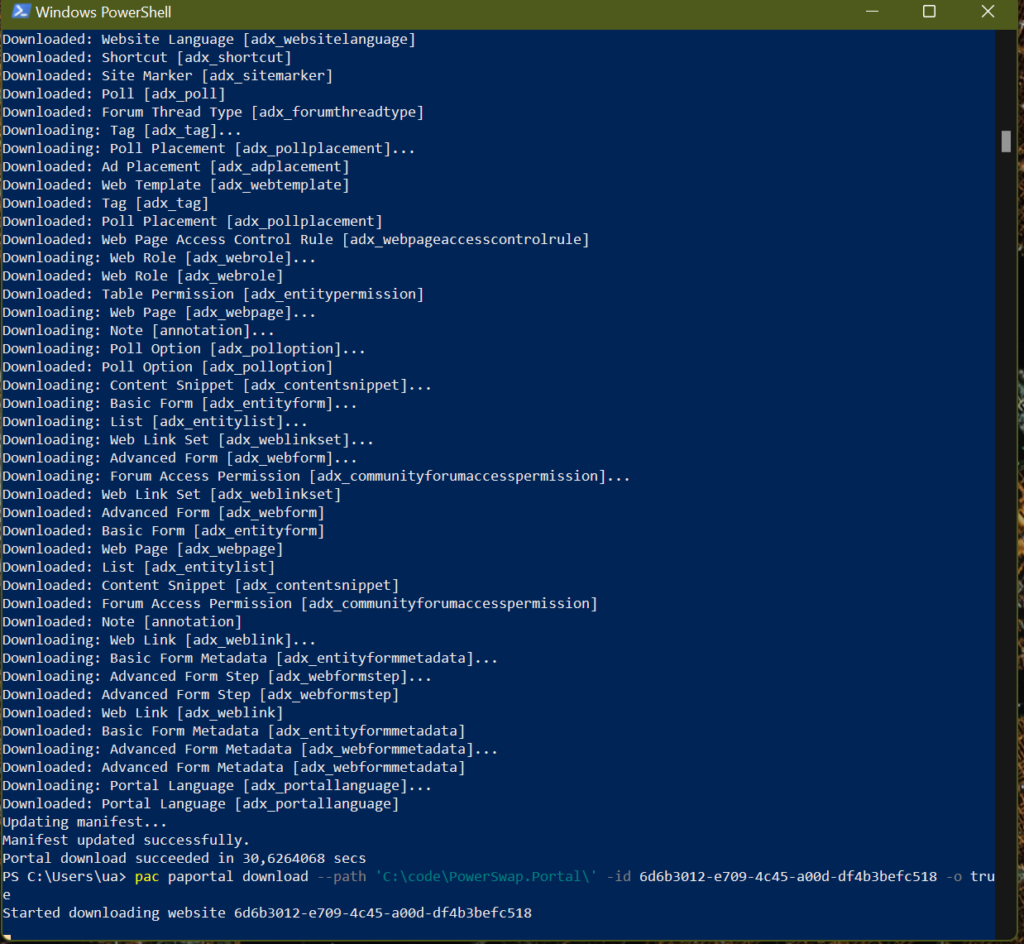This screenshot has width=1024, height=944.
Task: Click the 'Started downloading website' status line
Action: [x=267, y=913]
